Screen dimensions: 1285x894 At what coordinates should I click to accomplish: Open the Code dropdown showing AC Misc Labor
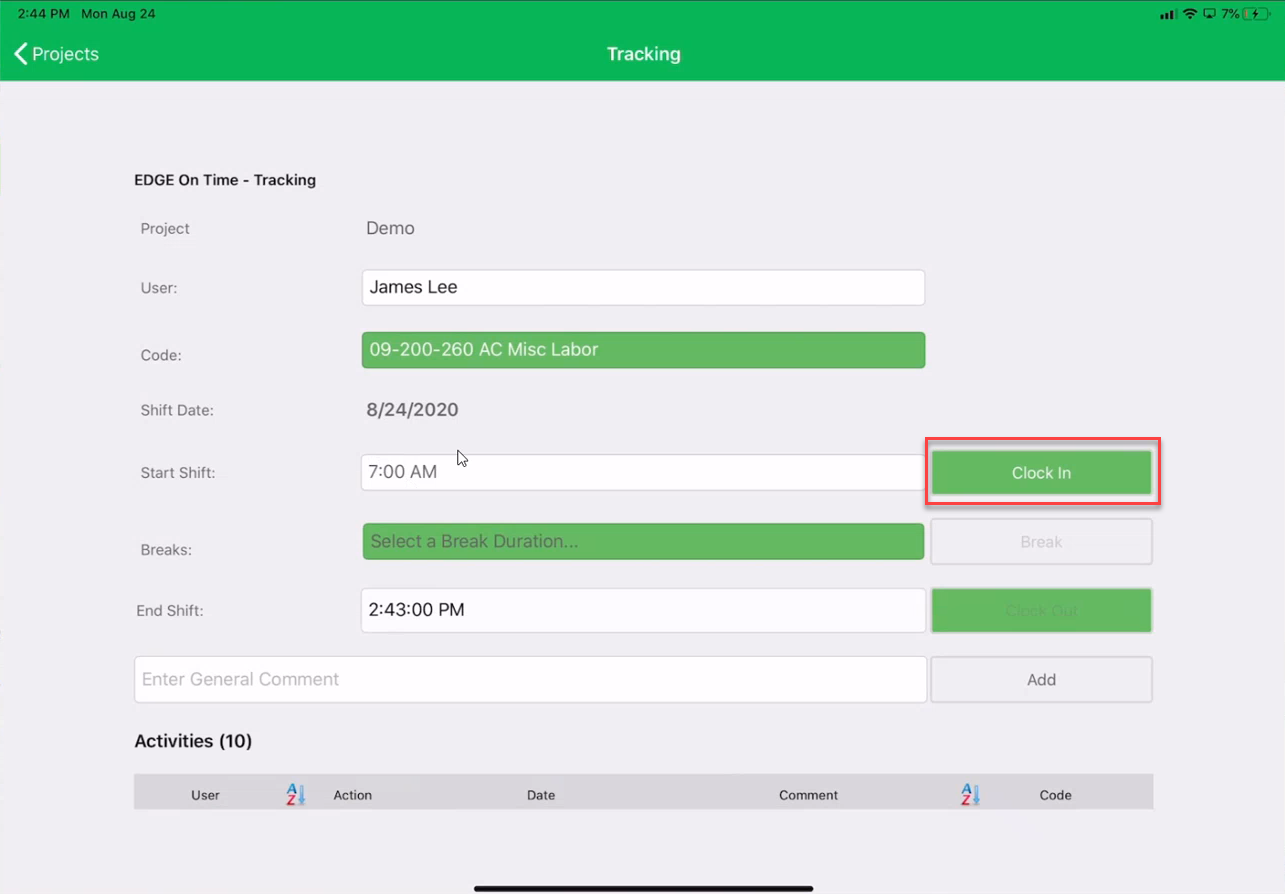coord(643,350)
